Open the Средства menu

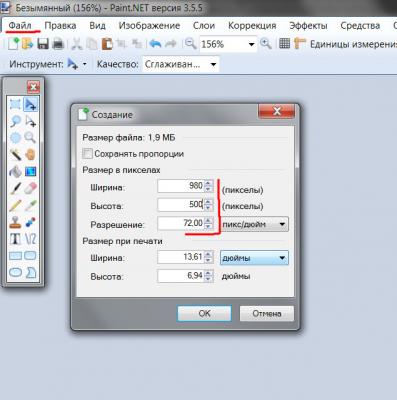360,26
